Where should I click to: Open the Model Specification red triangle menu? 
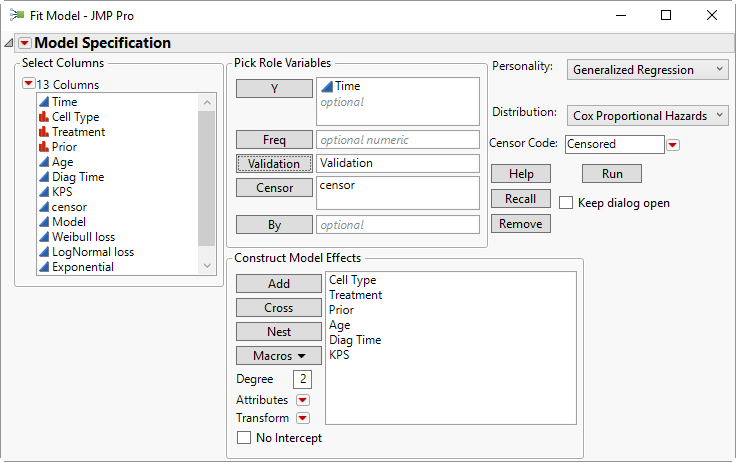pos(24,43)
